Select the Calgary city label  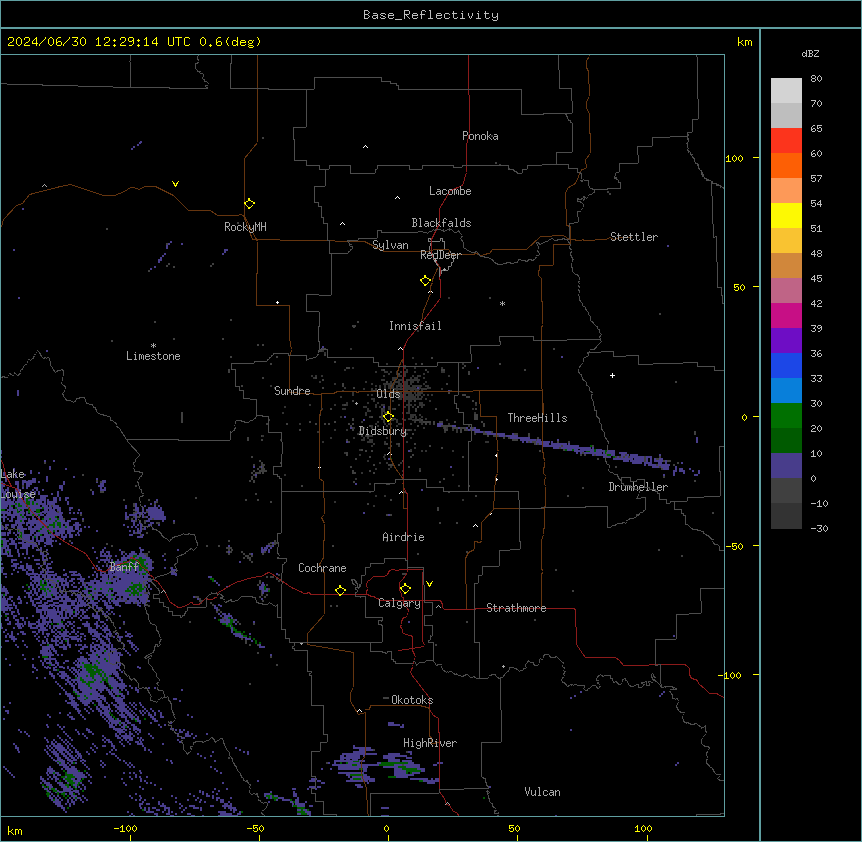[400, 603]
